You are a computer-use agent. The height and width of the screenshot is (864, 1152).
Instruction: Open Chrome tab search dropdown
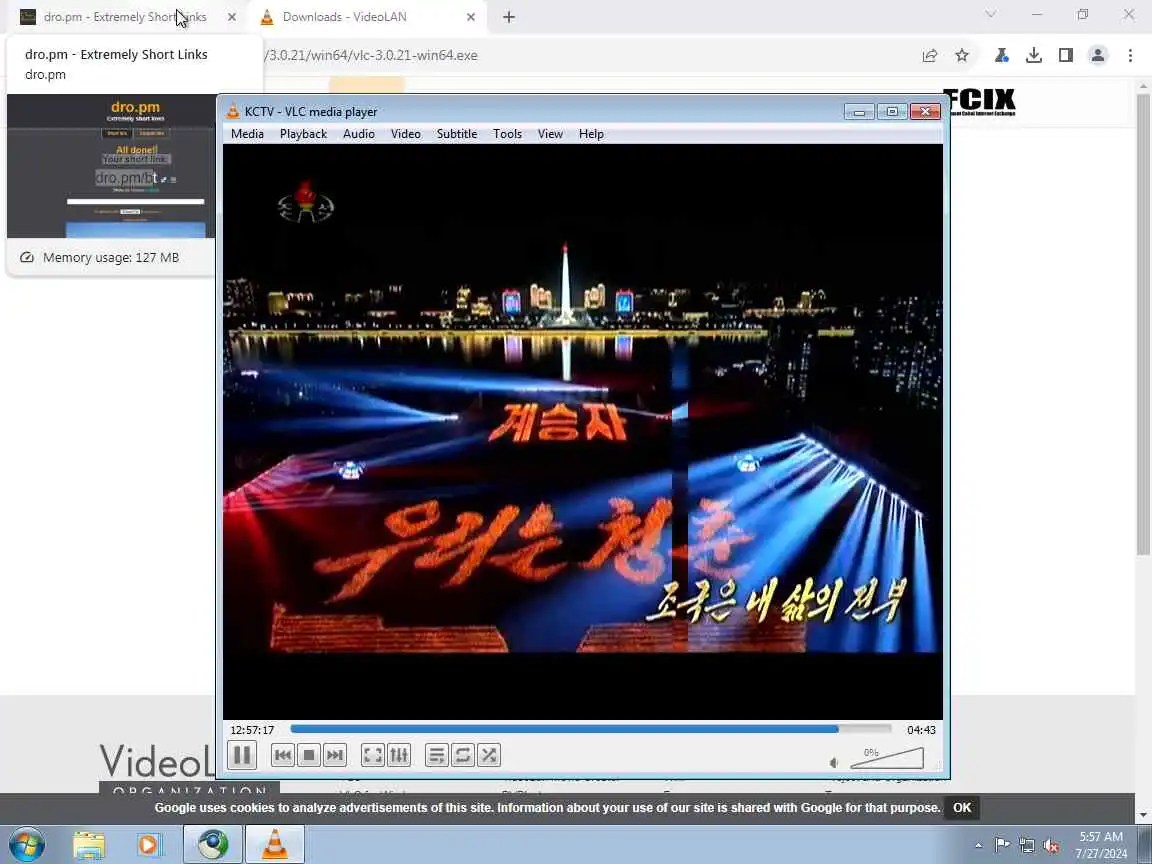pyautogui.click(x=991, y=15)
